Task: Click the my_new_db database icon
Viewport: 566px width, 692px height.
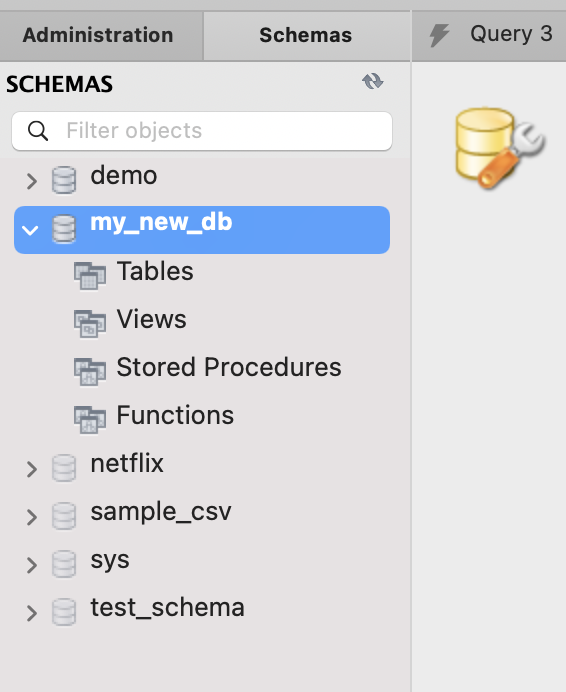Action: click(x=64, y=229)
